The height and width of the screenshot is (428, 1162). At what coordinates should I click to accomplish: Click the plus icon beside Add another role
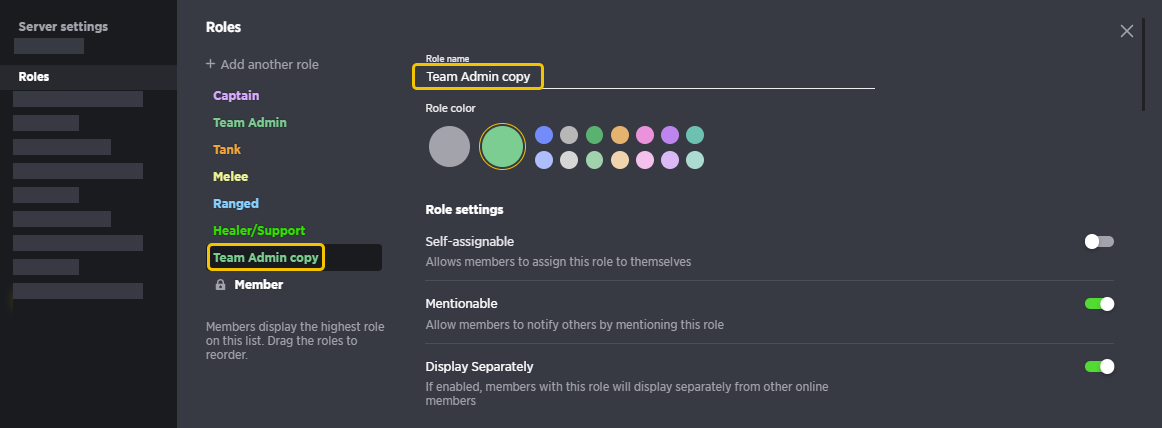coord(210,64)
